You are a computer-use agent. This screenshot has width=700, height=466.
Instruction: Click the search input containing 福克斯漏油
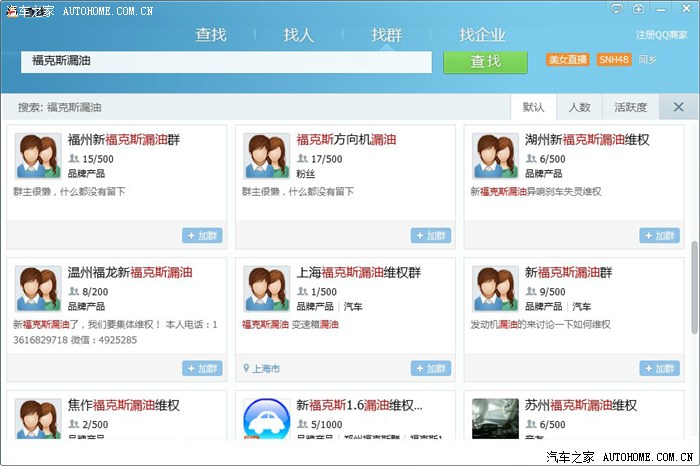click(230, 61)
